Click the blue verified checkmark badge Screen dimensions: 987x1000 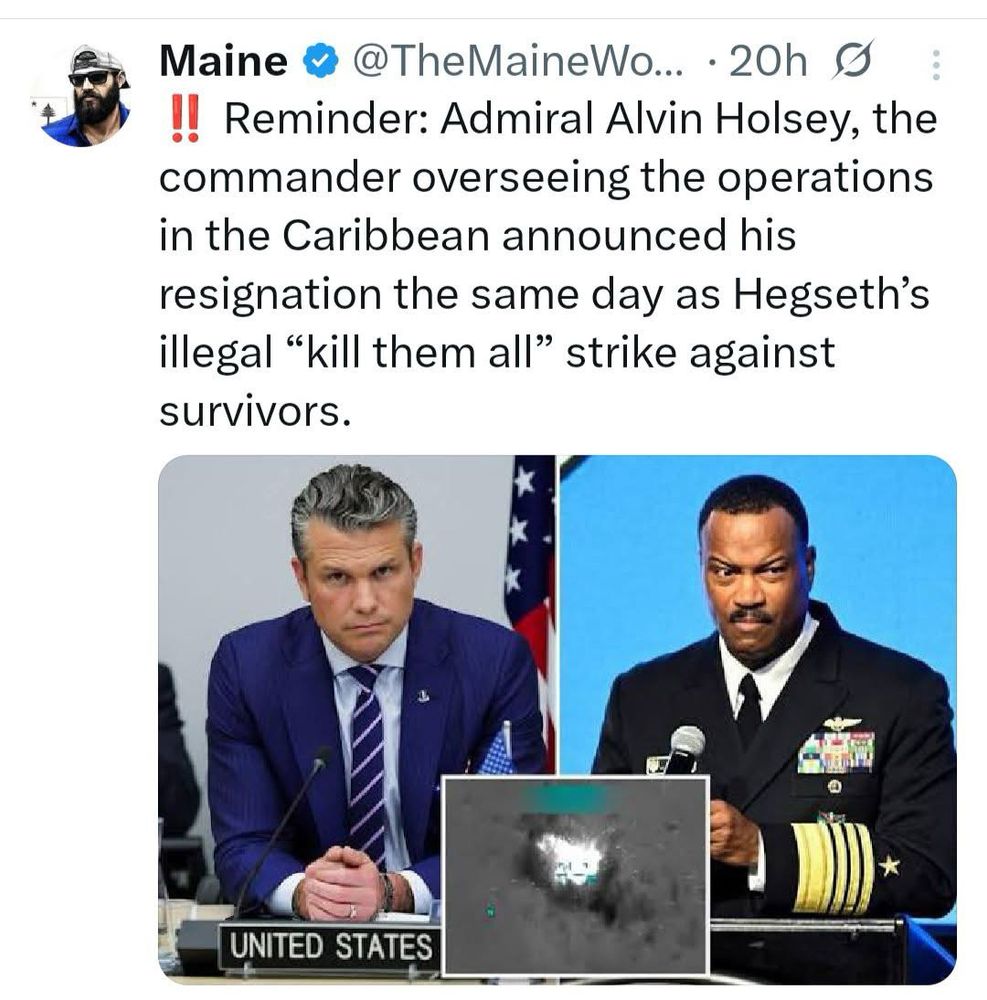[x=319, y=62]
